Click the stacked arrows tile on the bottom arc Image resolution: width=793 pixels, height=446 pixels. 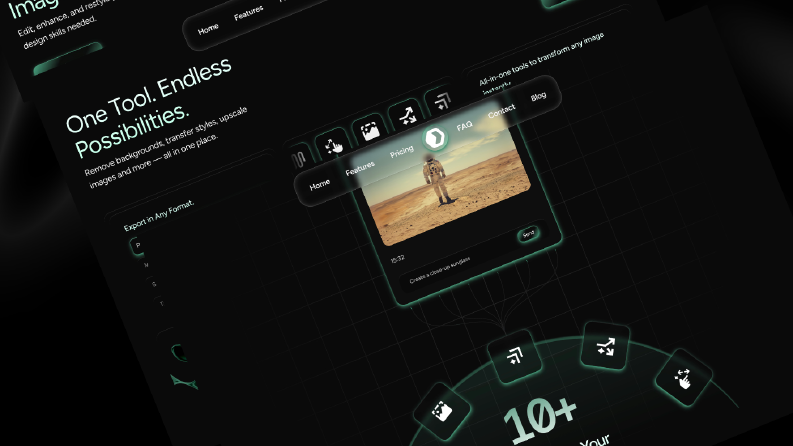point(515,357)
